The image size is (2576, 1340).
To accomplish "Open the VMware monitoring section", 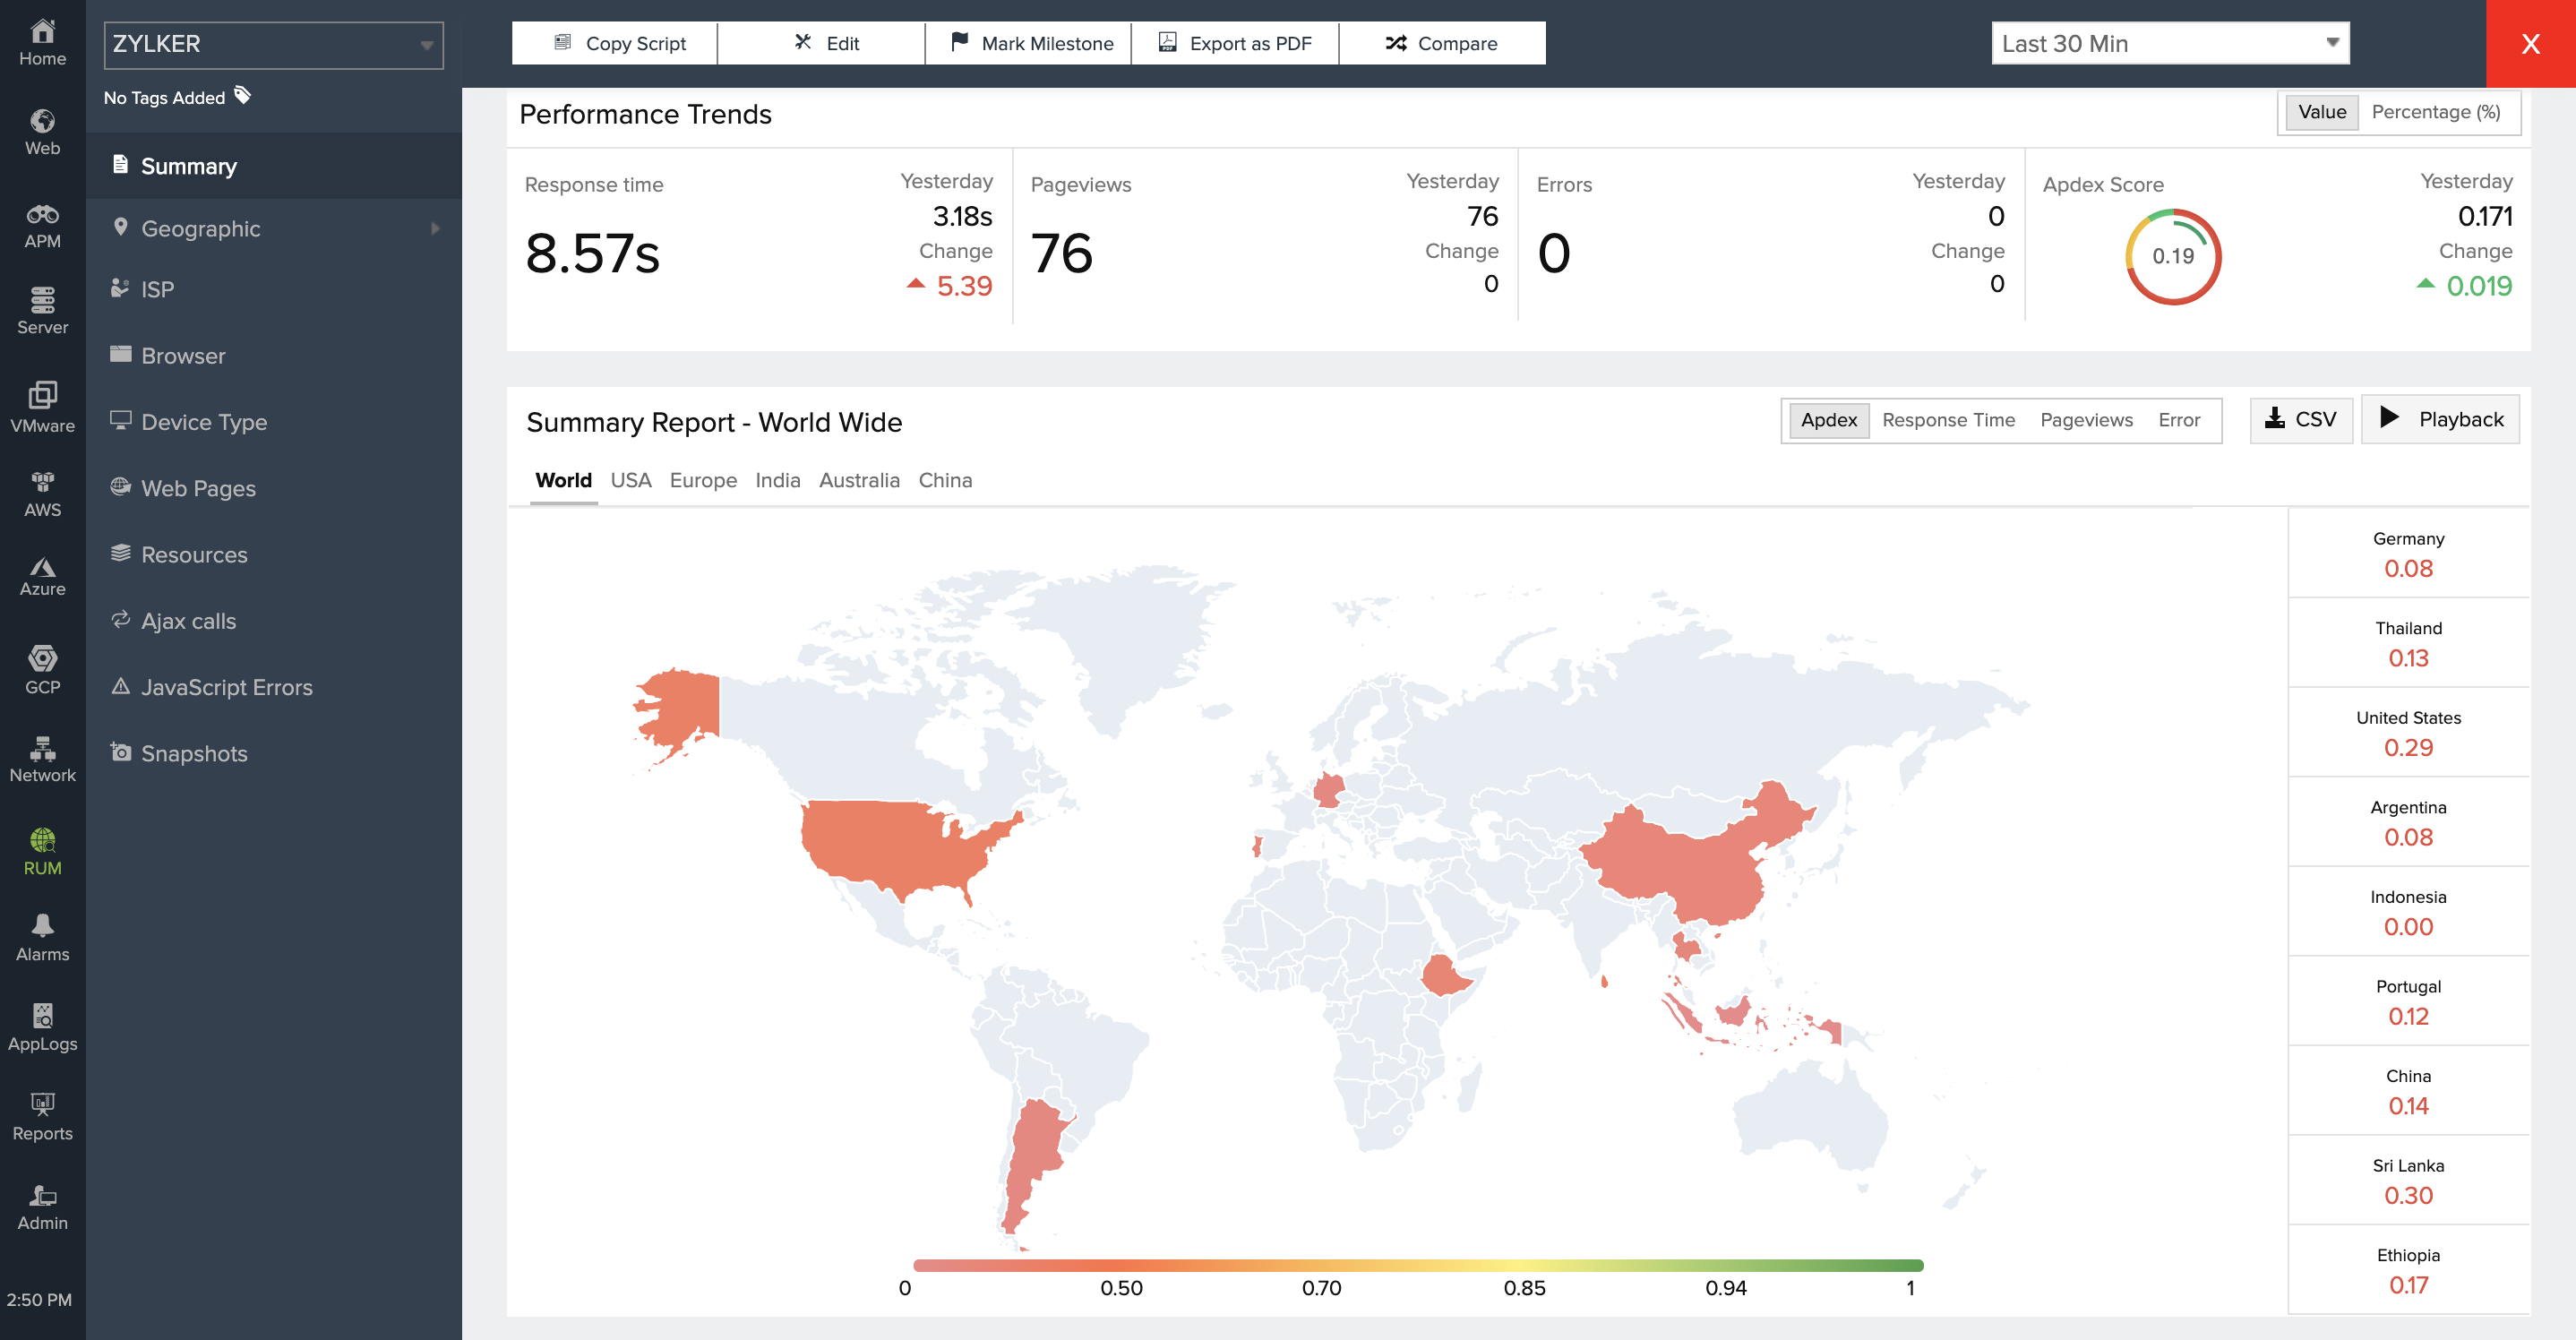I will click(42, 404).
